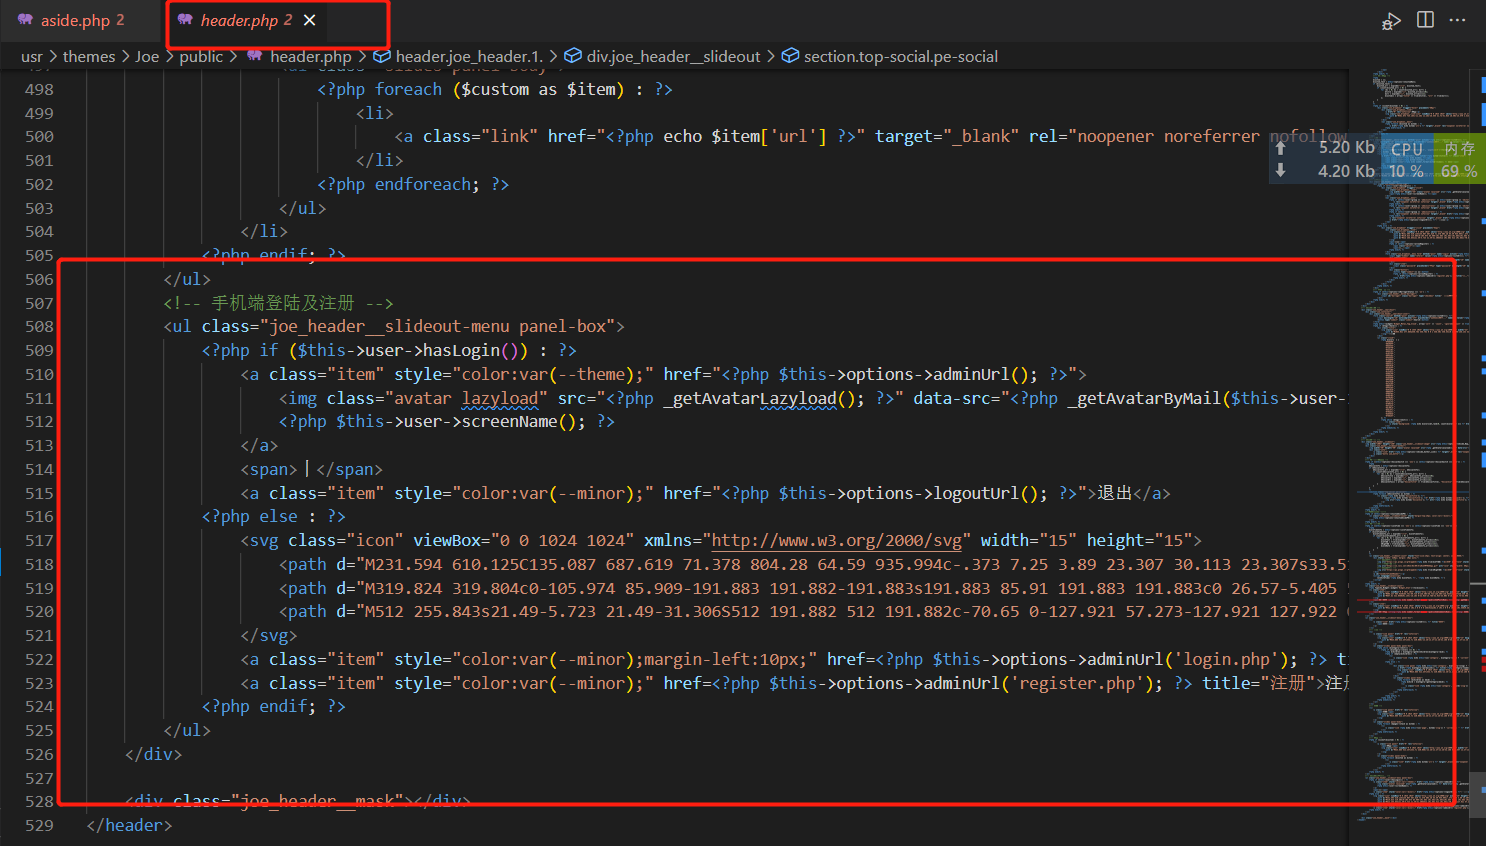Click line number 517 in the gutter
Image resolution: width=1486 pixels, height=846 pixels.
(x=39, y=540)
